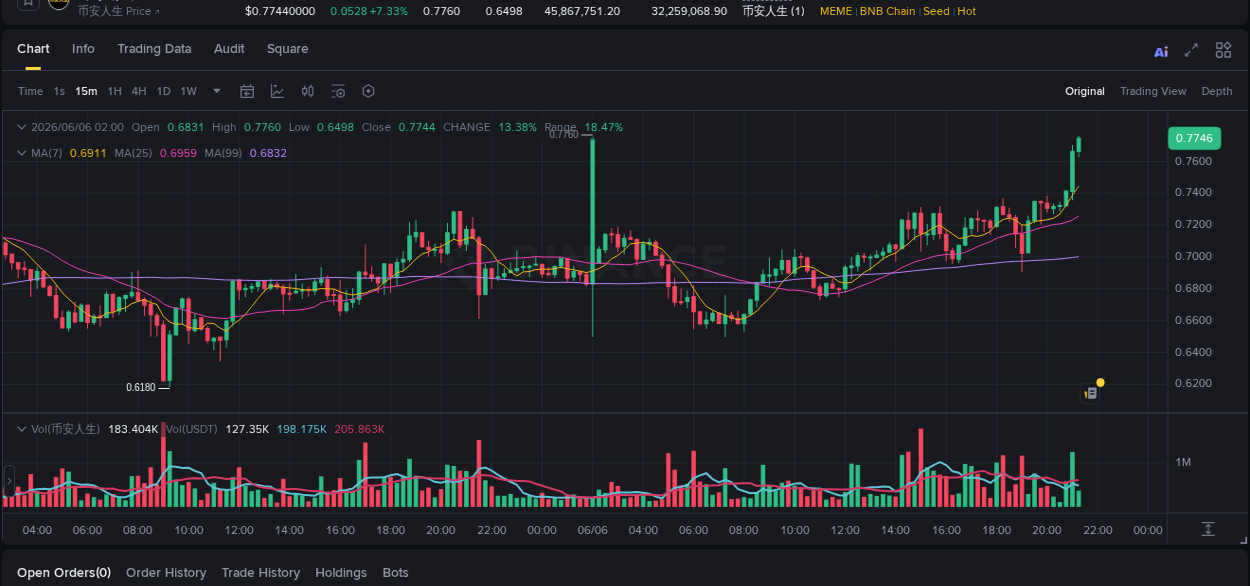1250x586 pixels.
Task: Open the go-to-date calendar icon
Action: 247,91
